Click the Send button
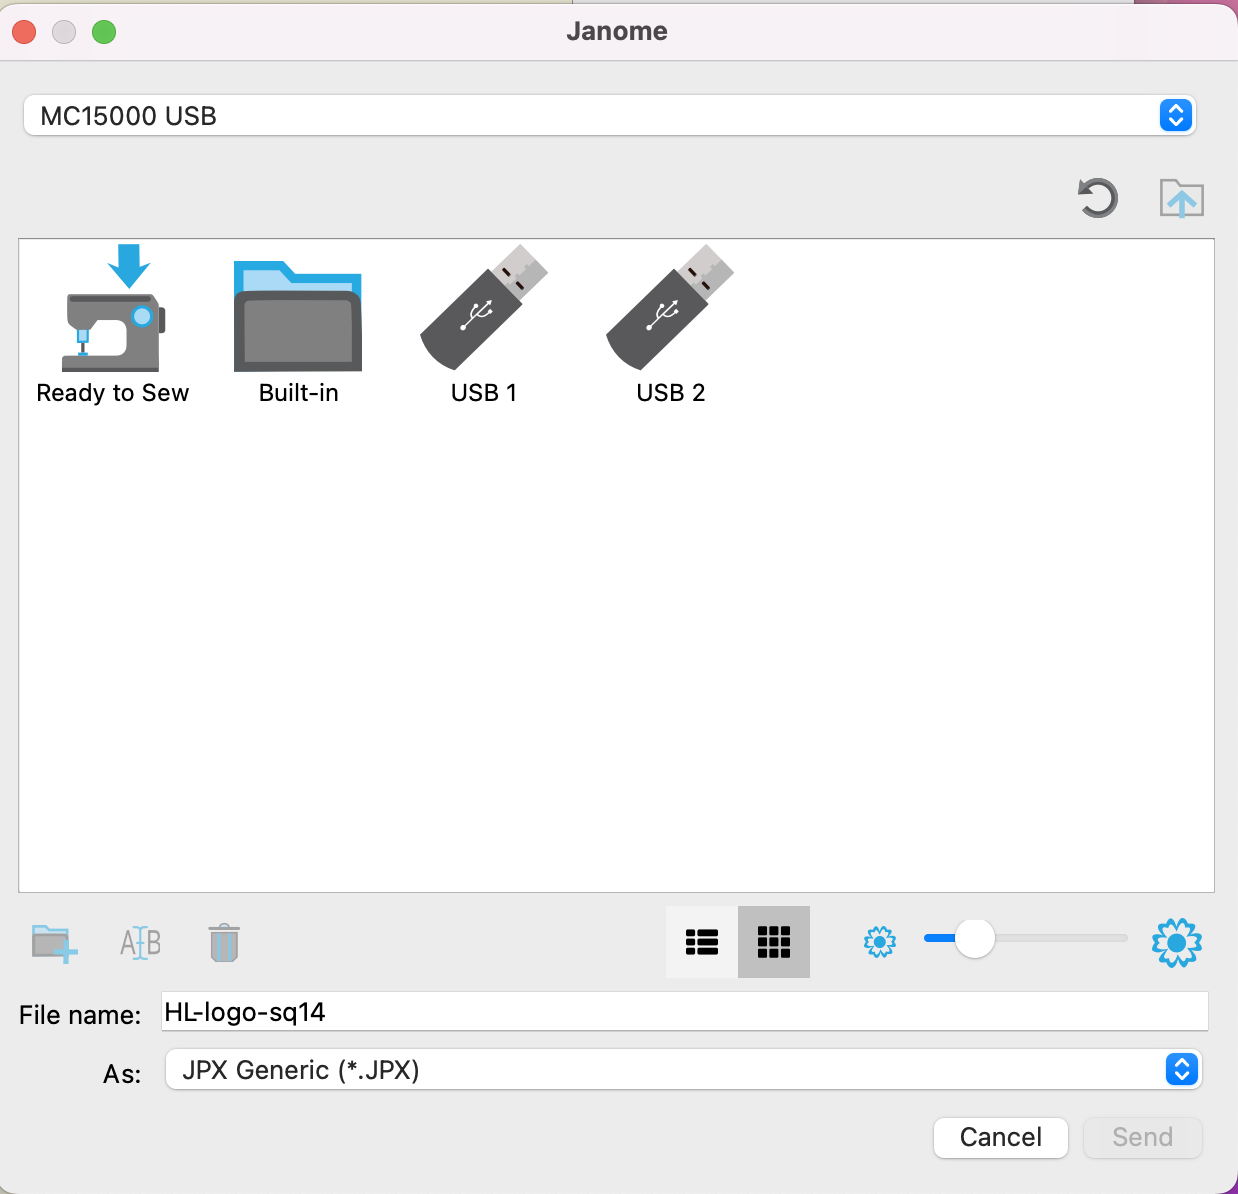This screenshot has height=1194, width=1238. click(1143, 1137)
